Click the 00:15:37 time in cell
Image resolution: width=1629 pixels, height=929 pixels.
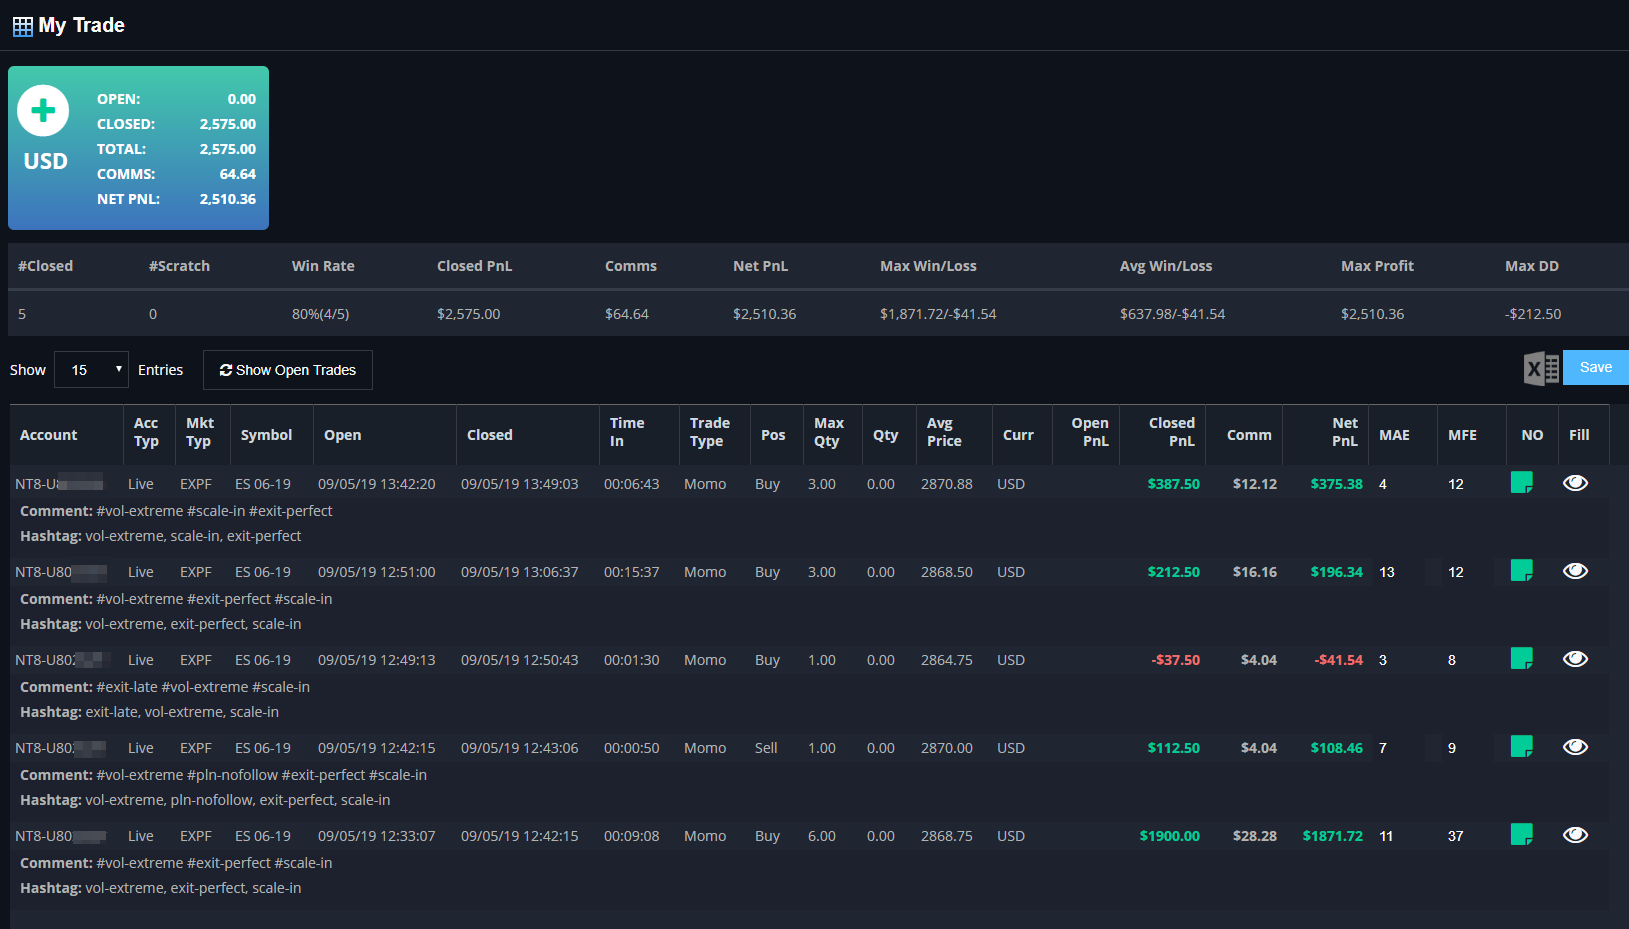tap(632, 572)
